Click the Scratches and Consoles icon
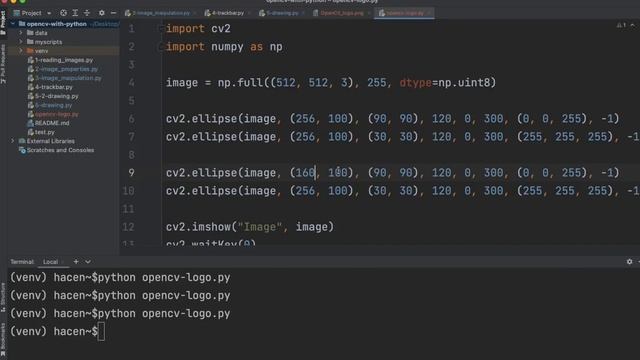 pos(22,150)
